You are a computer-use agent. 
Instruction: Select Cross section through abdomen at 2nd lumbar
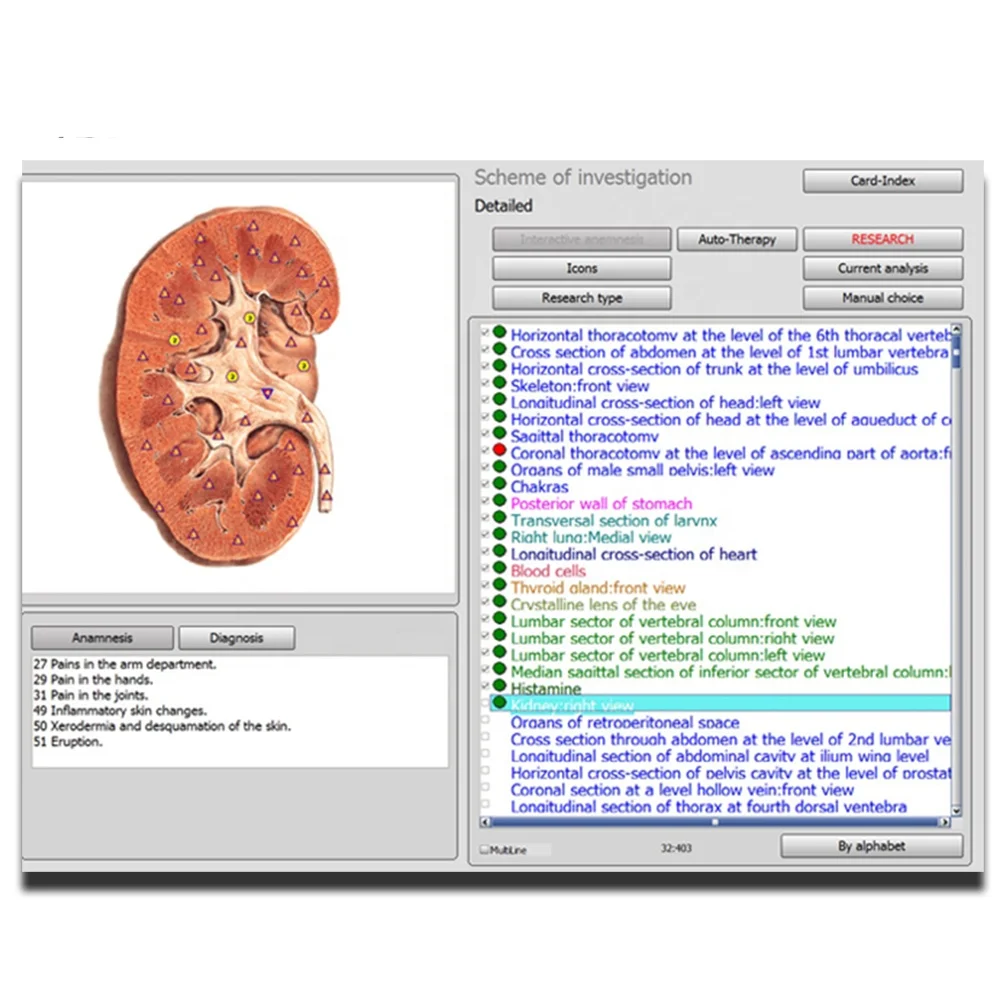[730, 739]
